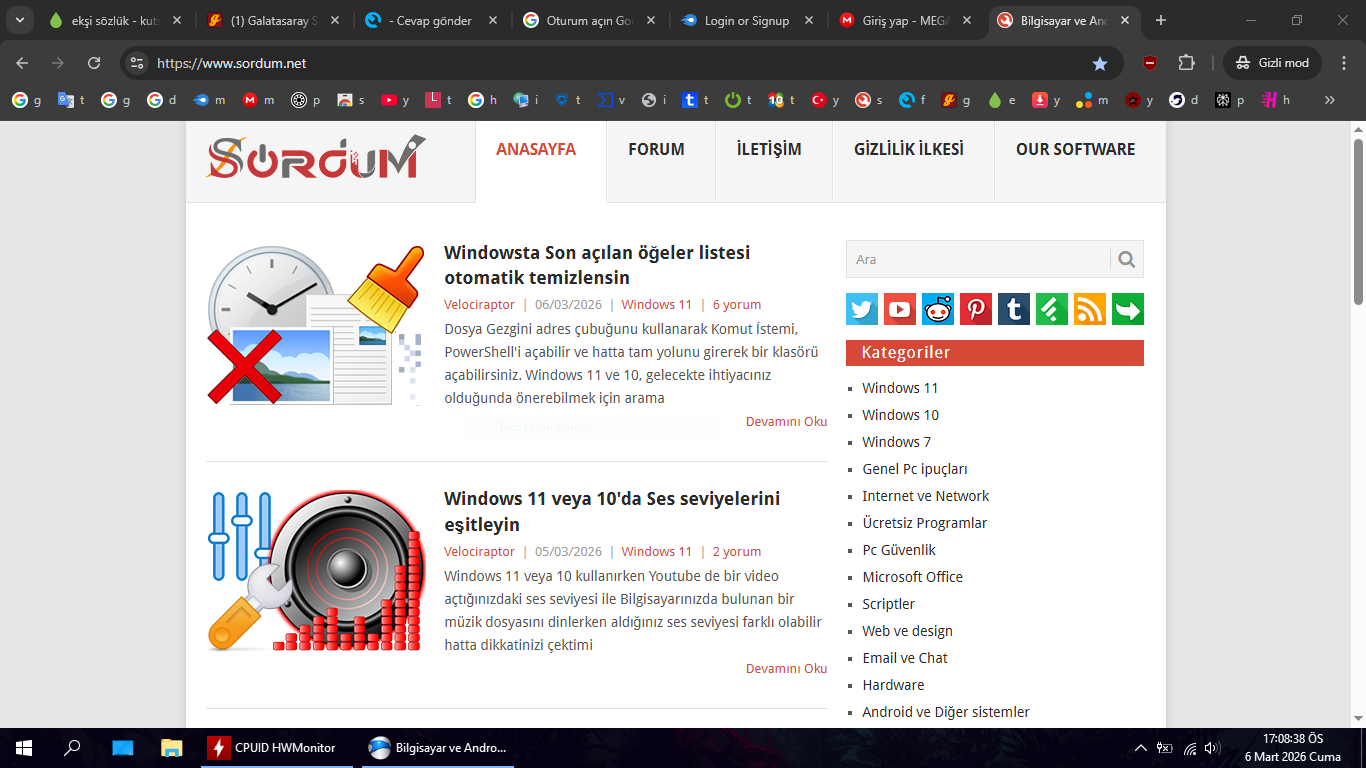Open Hardware category
This screenshot has width=1366, height=768.
893,685
